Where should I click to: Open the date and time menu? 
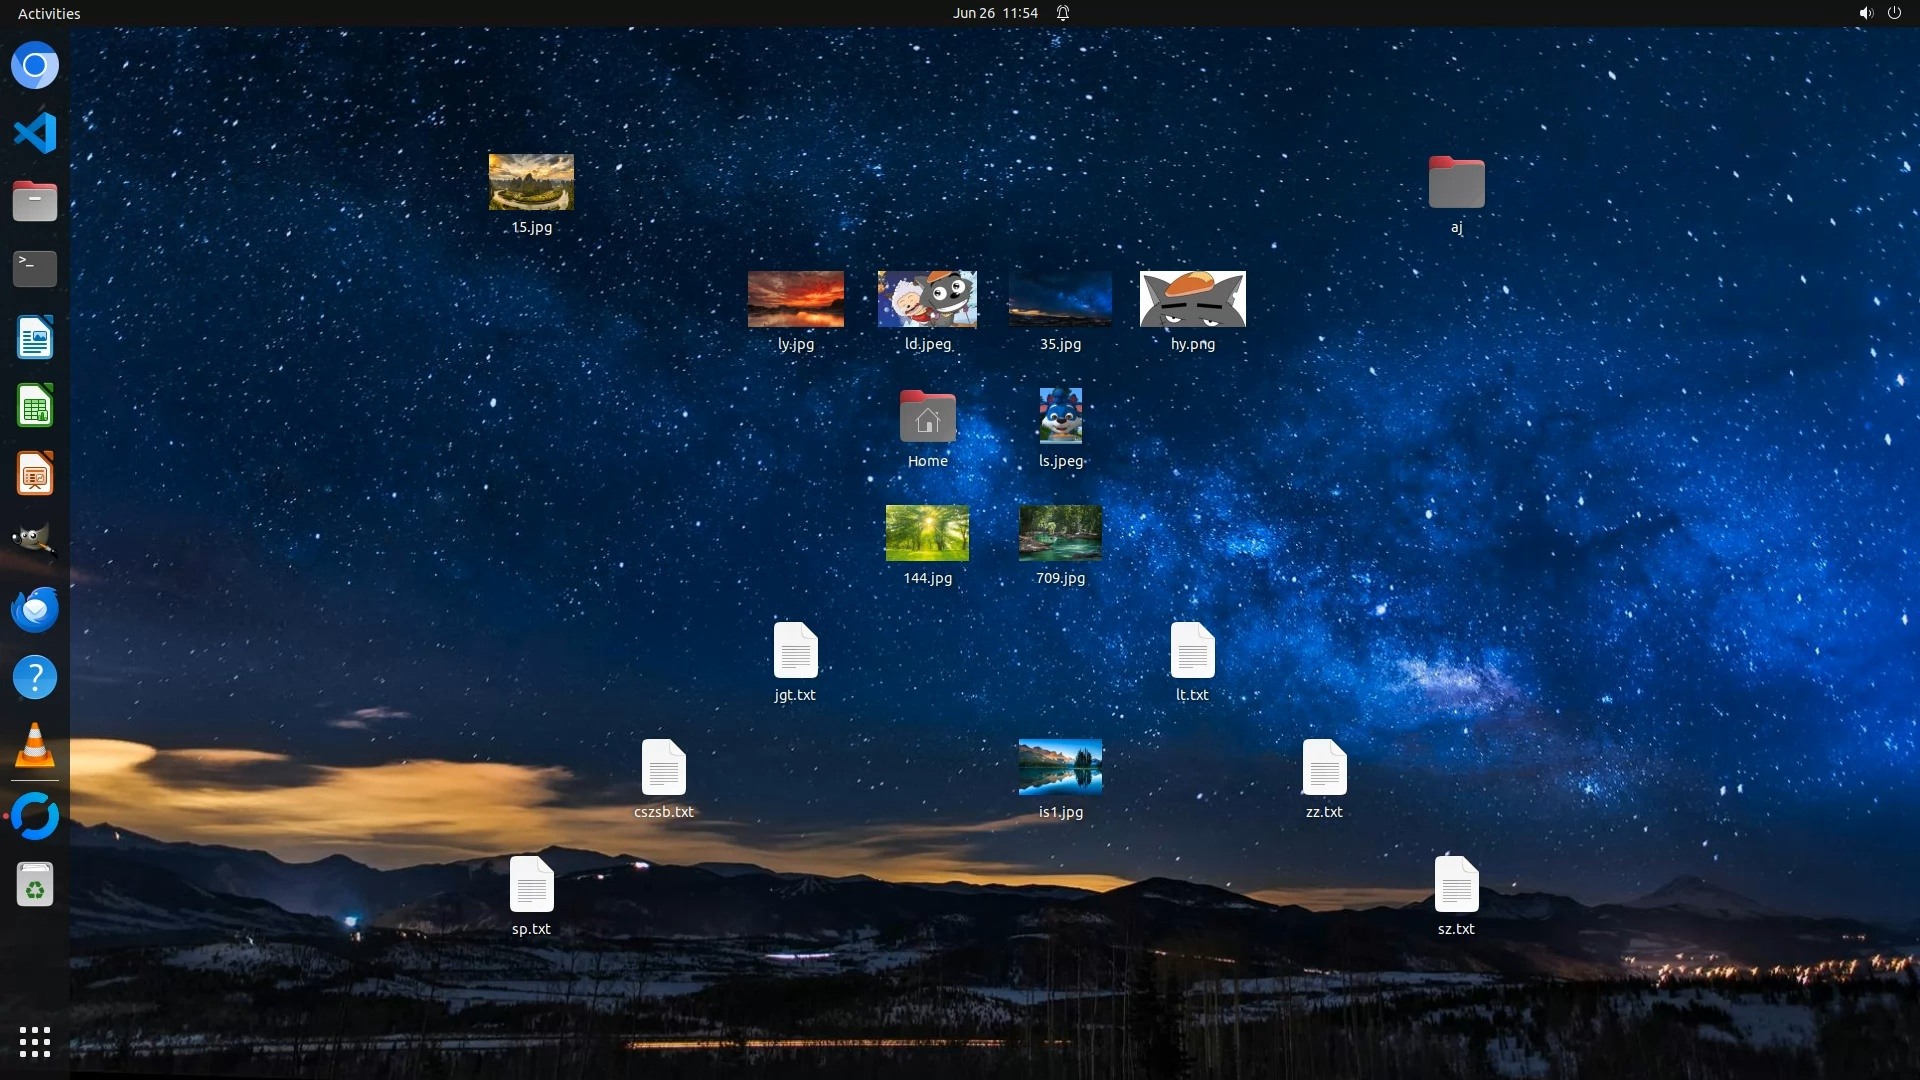(994, 13)
